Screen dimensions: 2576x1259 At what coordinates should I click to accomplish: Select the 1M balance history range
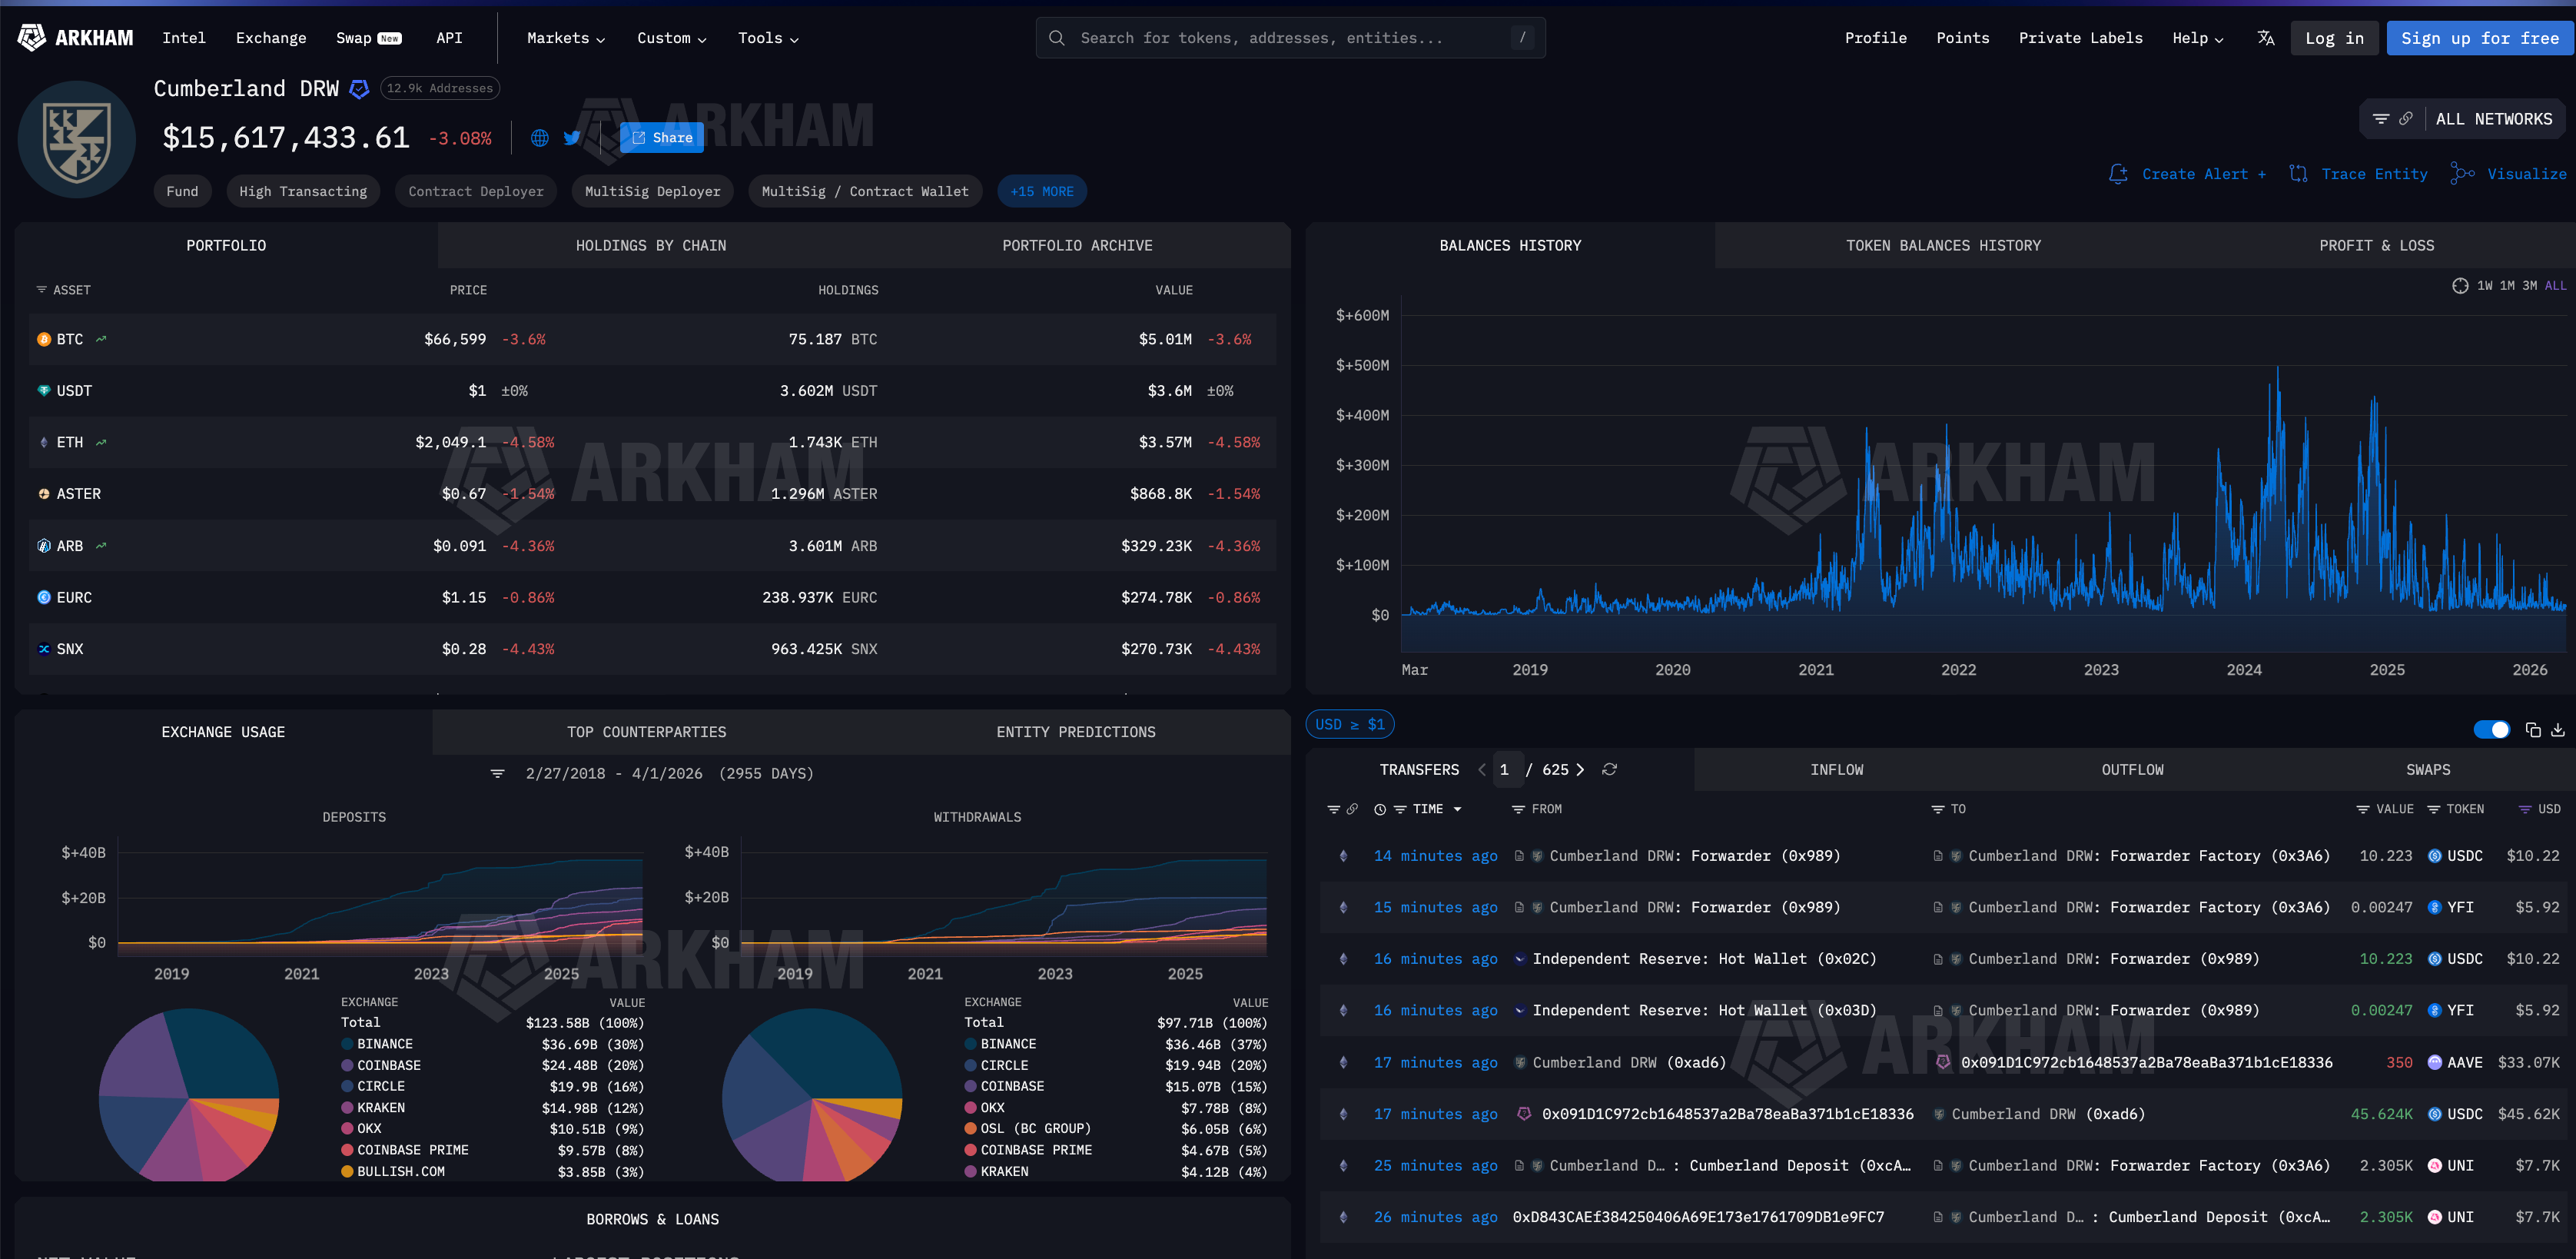pos(2508,286)
